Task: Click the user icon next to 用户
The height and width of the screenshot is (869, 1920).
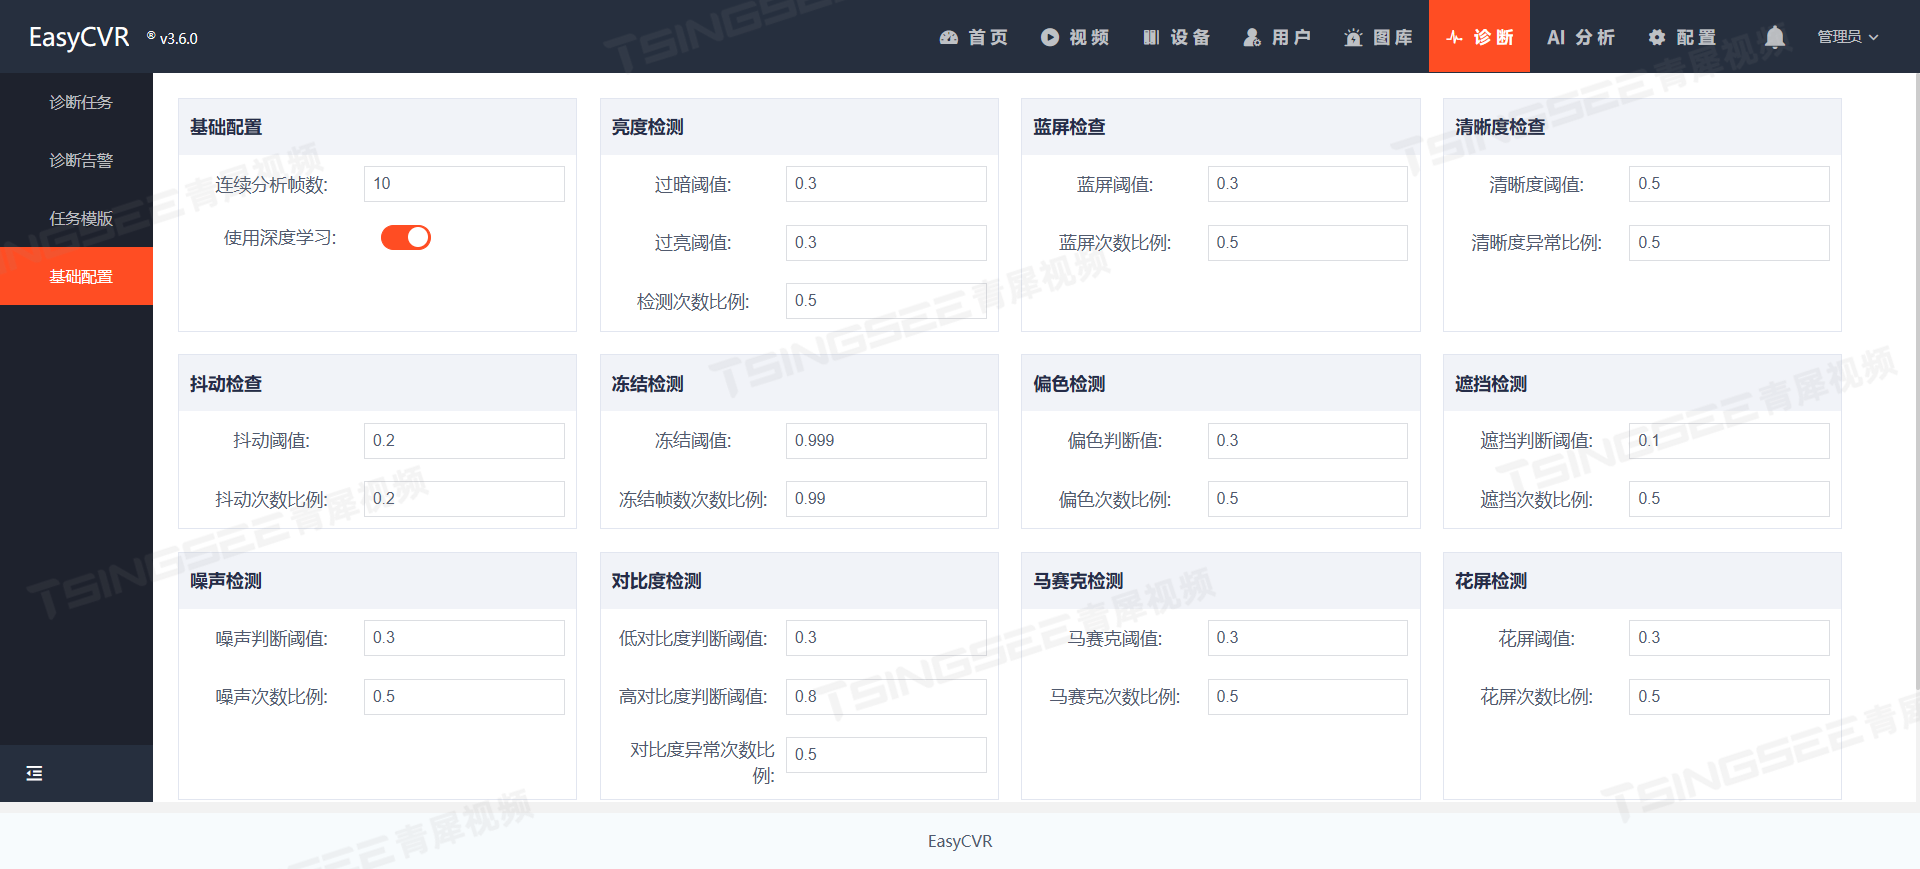Action: click(1252, 37)
